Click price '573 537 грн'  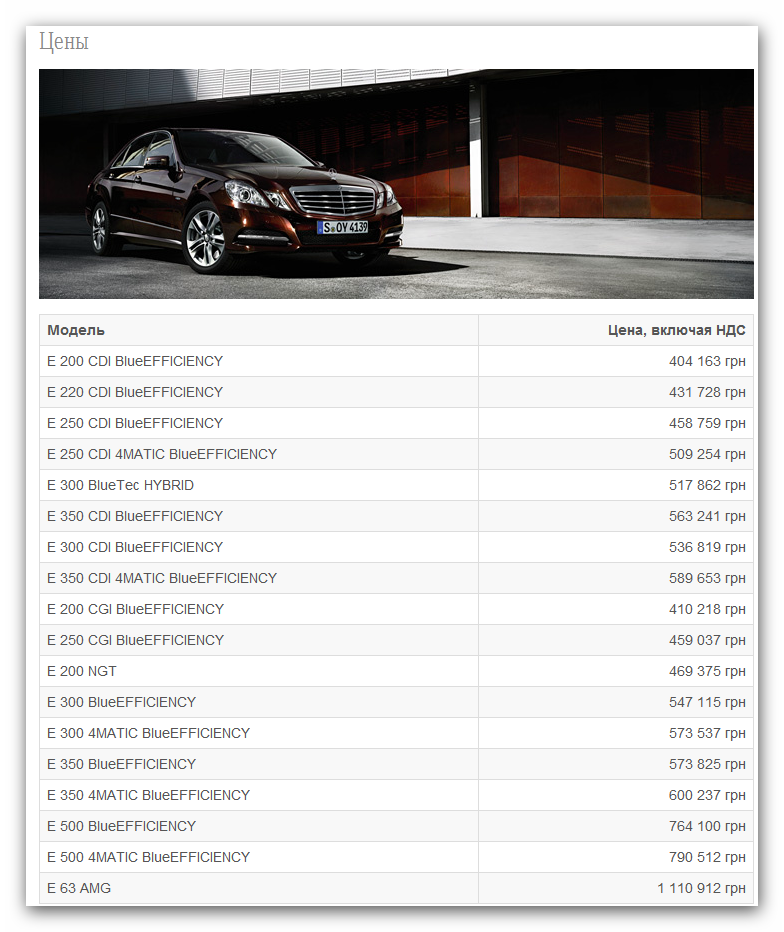pyautogui.click(x=707, y=733)
